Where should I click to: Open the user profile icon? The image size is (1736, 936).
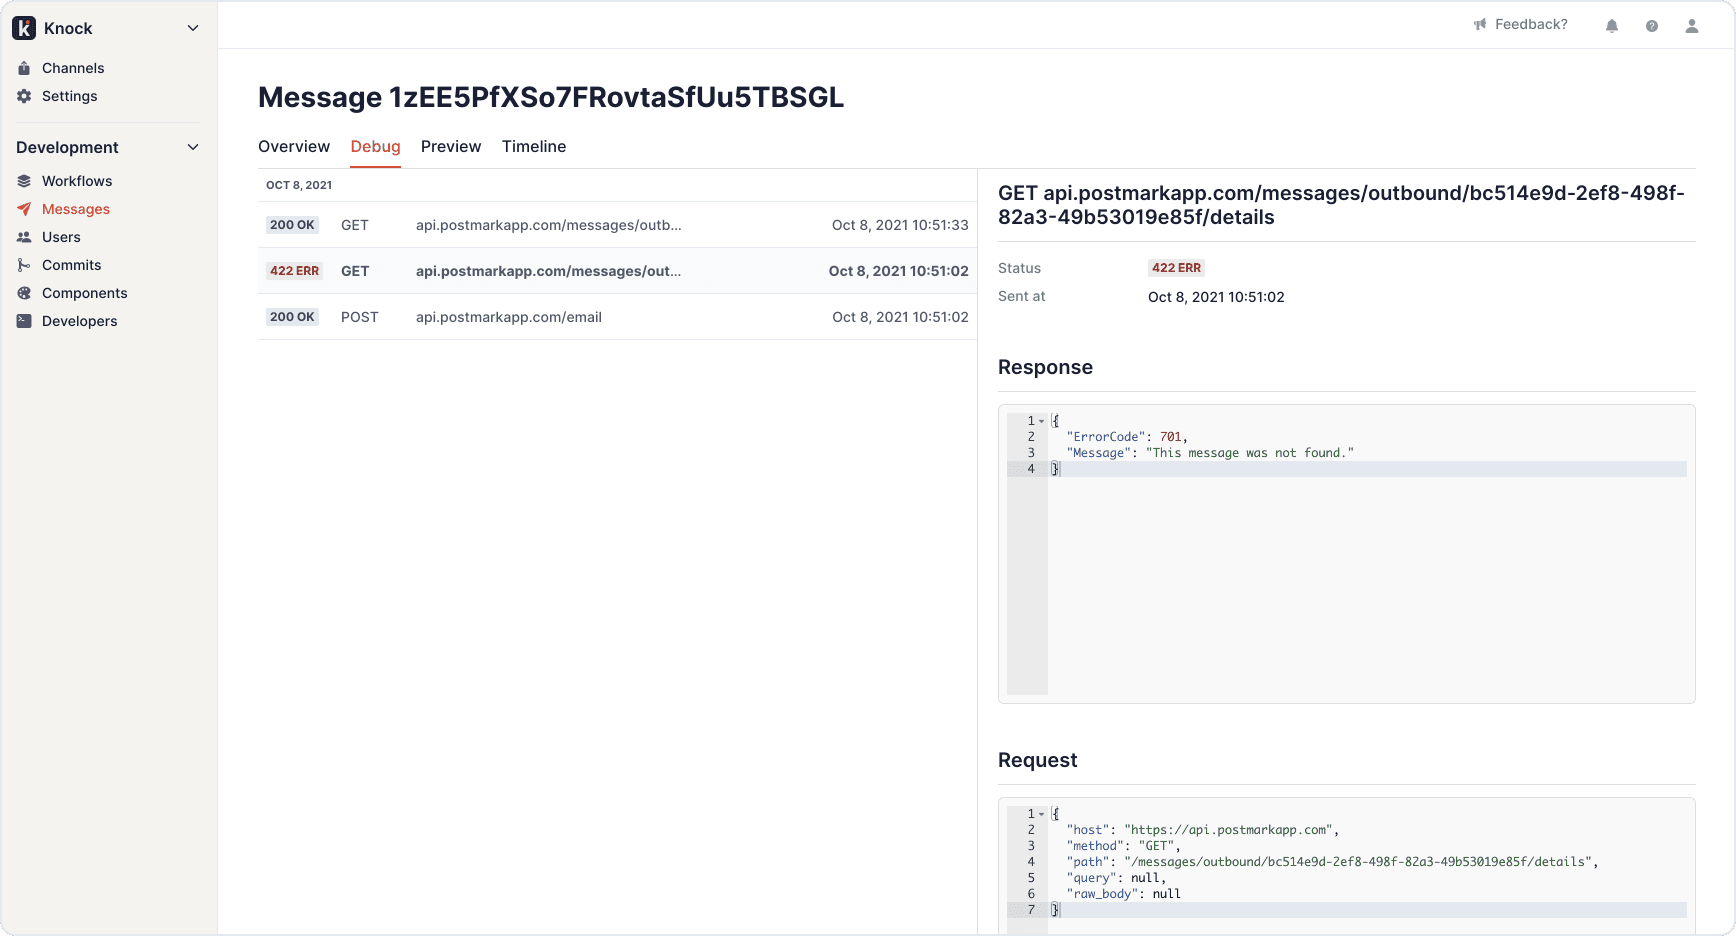(1691, 26)
